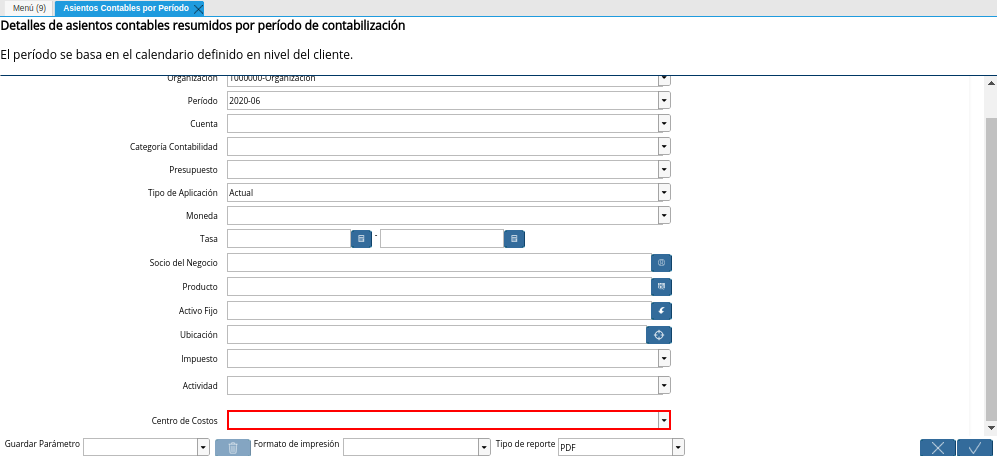Click the Centro de Costos label

pos(184,421)
